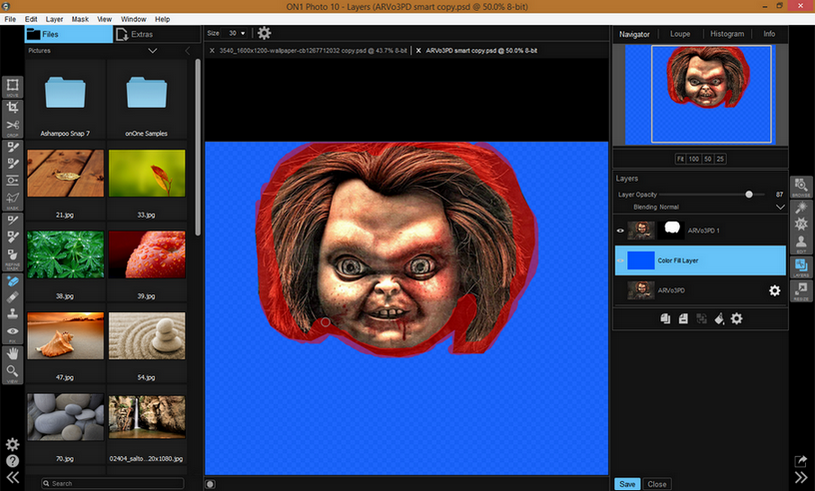Image resolution: width=815 pixels, height=491 pixels.
Task: Switch to the Histogram tab
Action: (727, 34)
